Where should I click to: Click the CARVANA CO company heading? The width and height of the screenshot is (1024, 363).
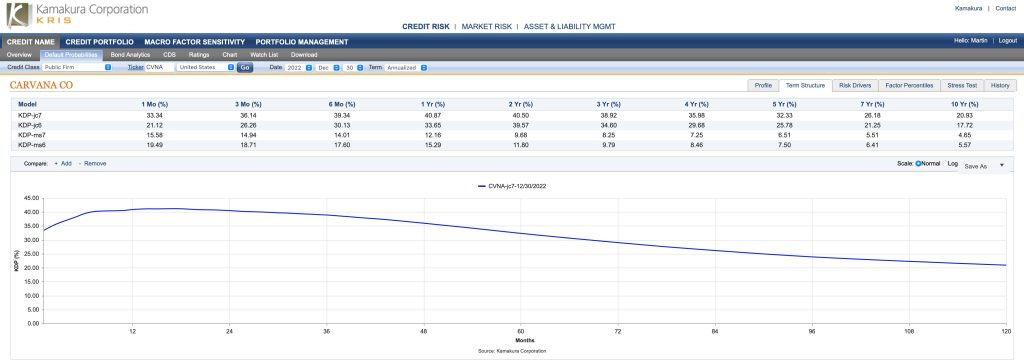tap(42, 86)
